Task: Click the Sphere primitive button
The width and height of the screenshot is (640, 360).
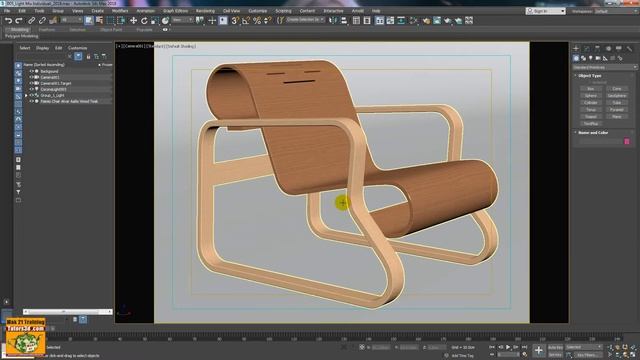Action: pyautogui.click(x=590, y=96)
